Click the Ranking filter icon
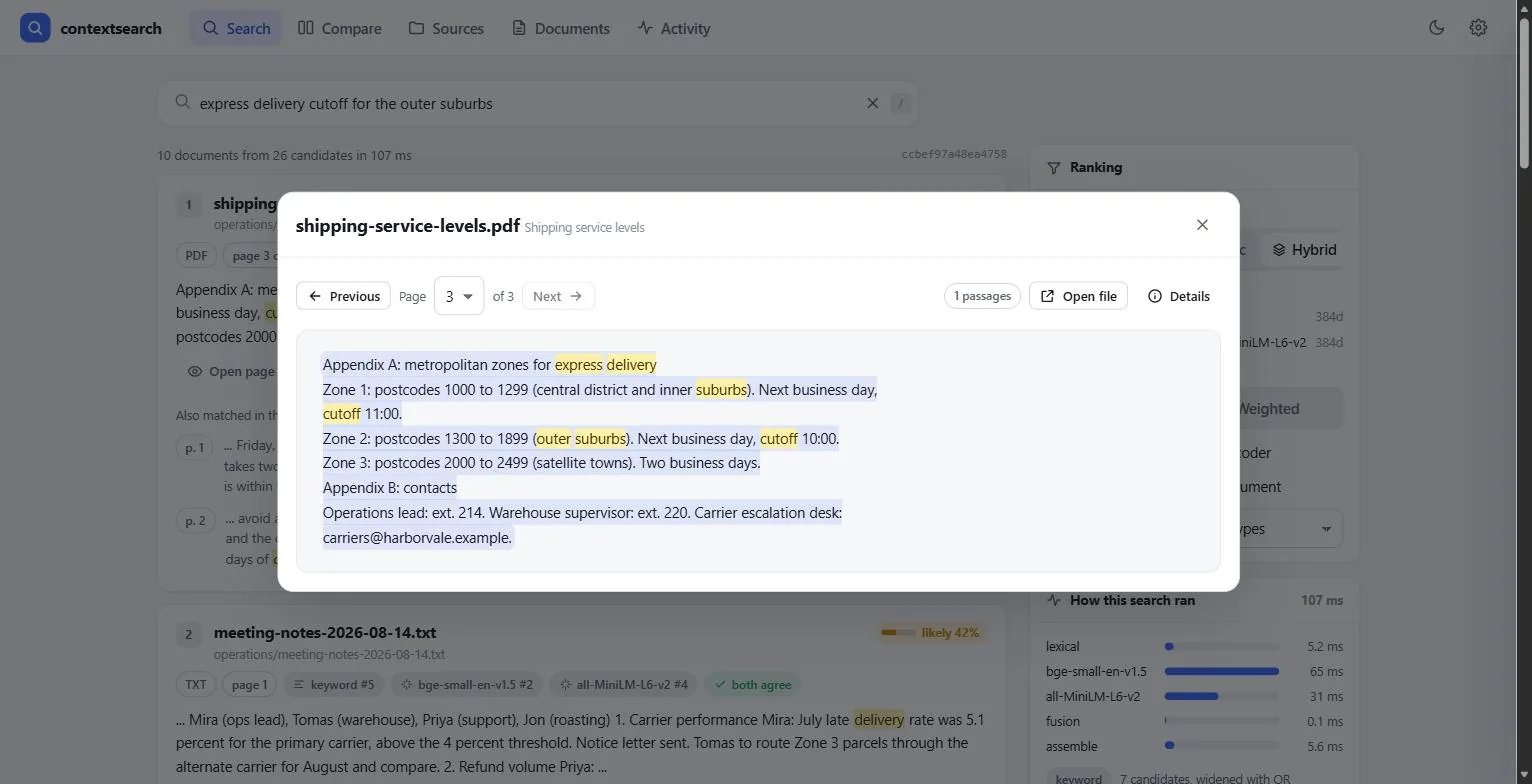 coord(1053,168)
